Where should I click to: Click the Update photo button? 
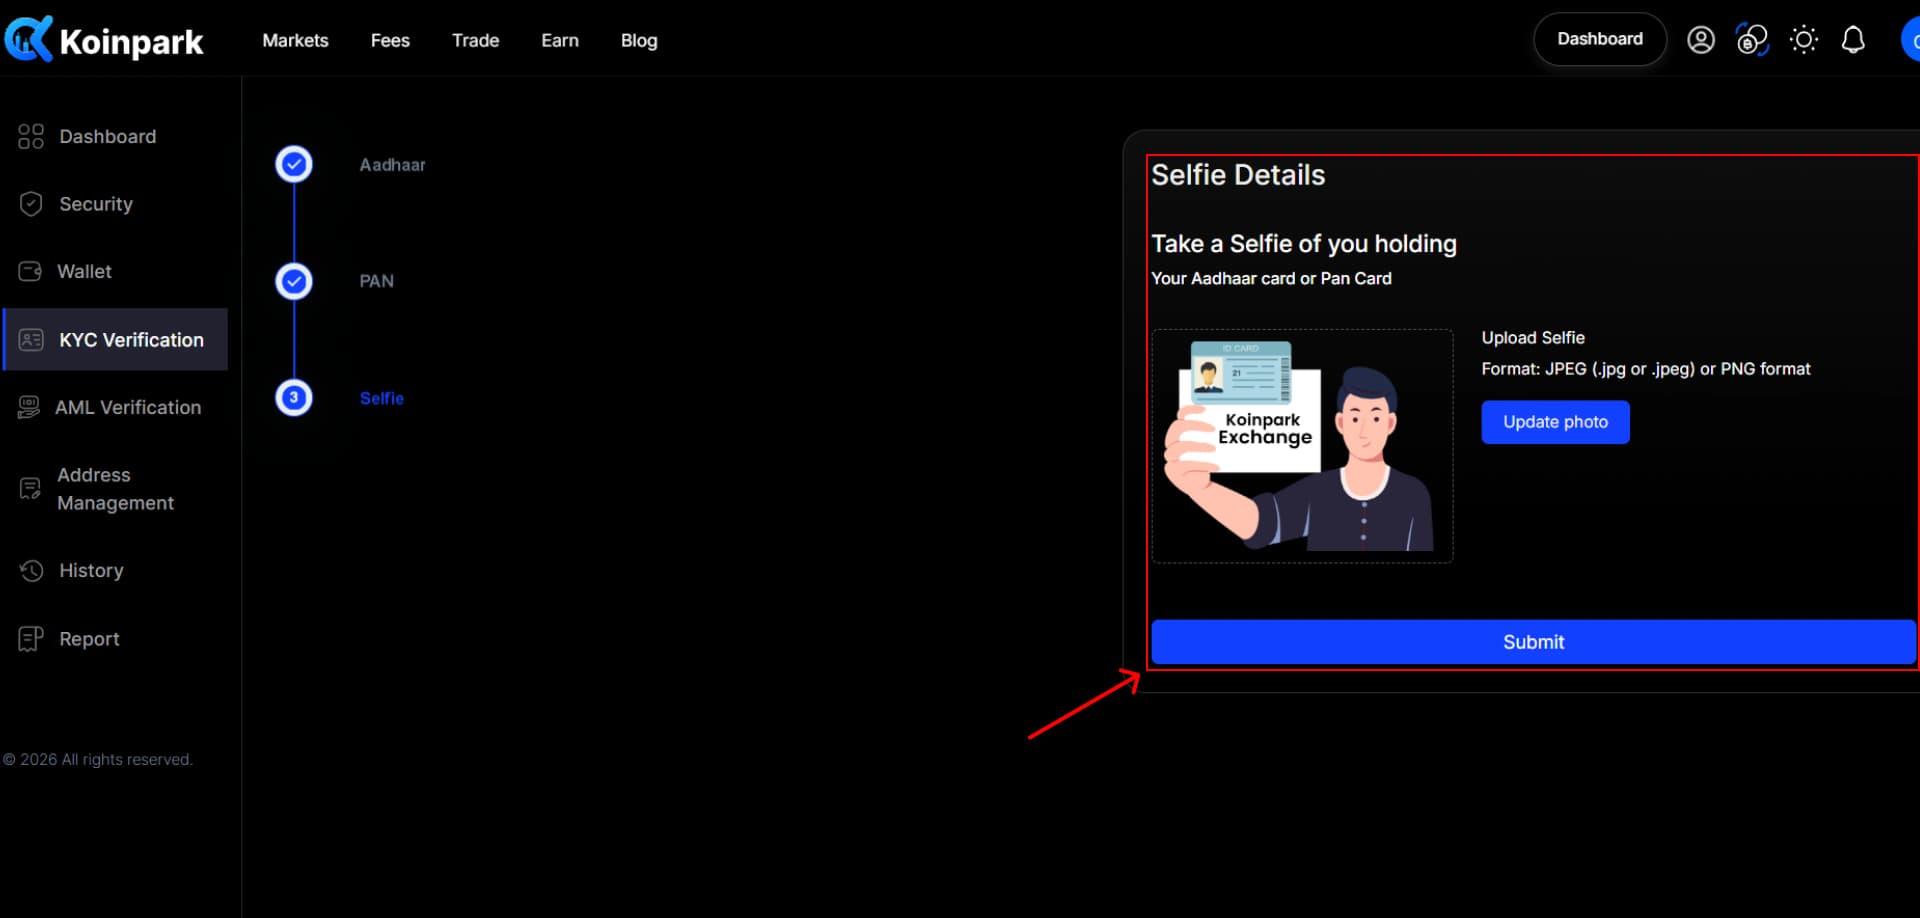coord(1555,422)
